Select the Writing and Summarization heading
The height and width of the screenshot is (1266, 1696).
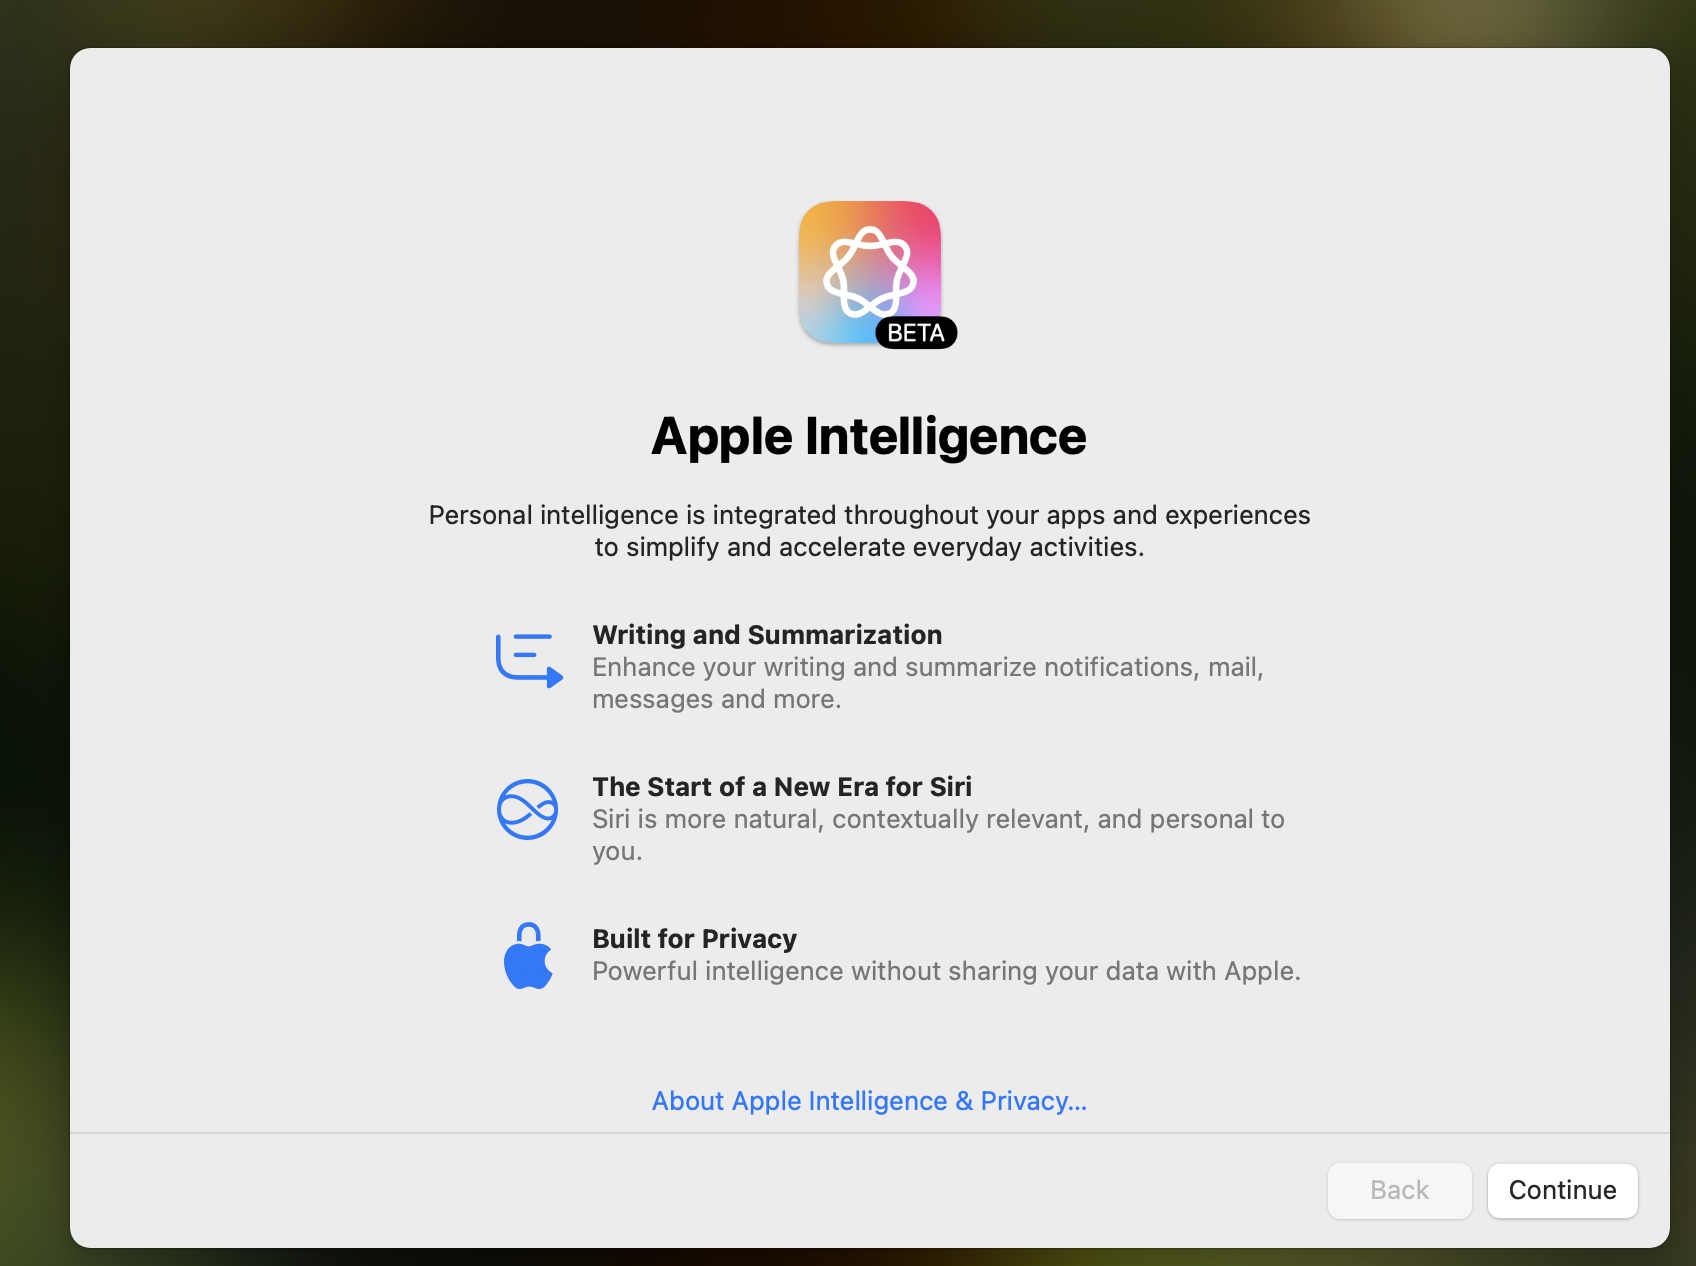[x=767, y=635]
